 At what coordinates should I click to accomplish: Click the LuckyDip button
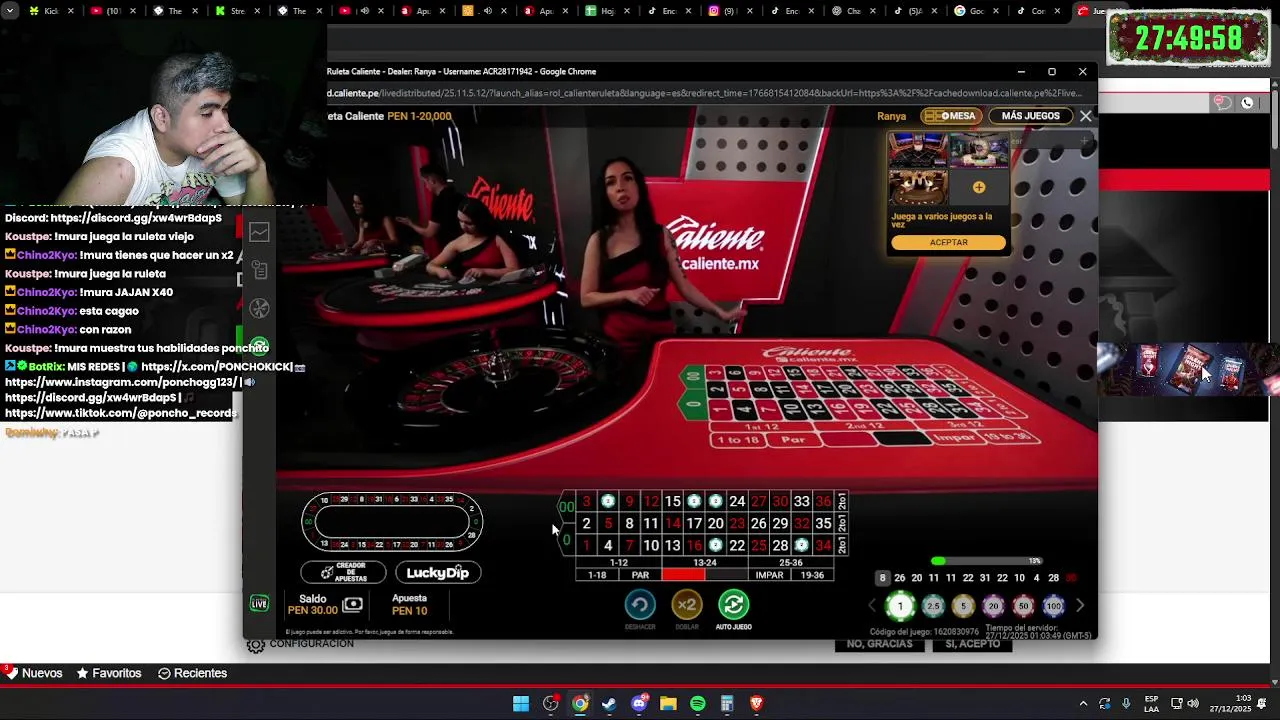[438, 572]
